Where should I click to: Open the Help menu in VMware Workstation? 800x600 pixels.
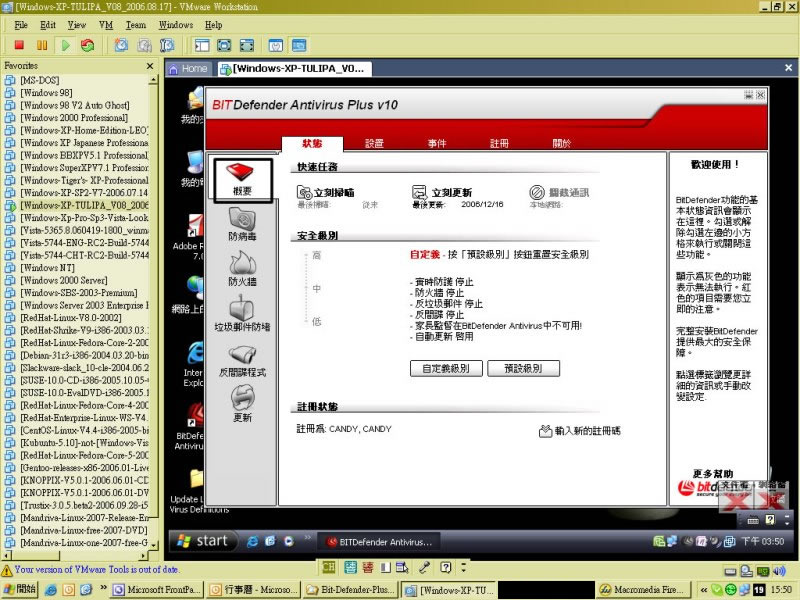click(213, 24)
